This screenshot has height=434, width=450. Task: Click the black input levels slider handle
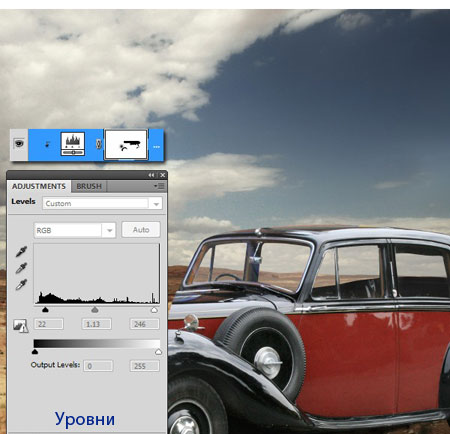pos(45,310)
